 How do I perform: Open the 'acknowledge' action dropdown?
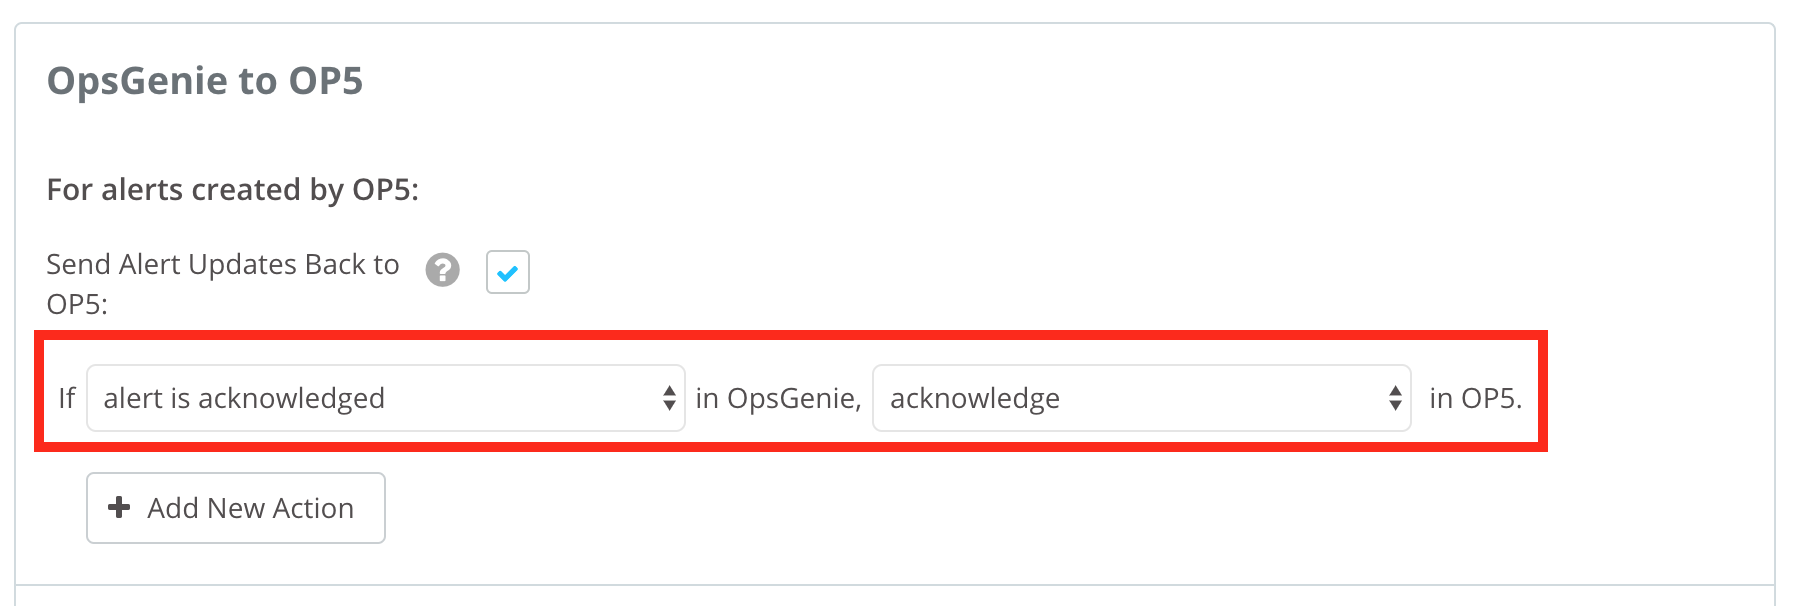click(1140, 399)
